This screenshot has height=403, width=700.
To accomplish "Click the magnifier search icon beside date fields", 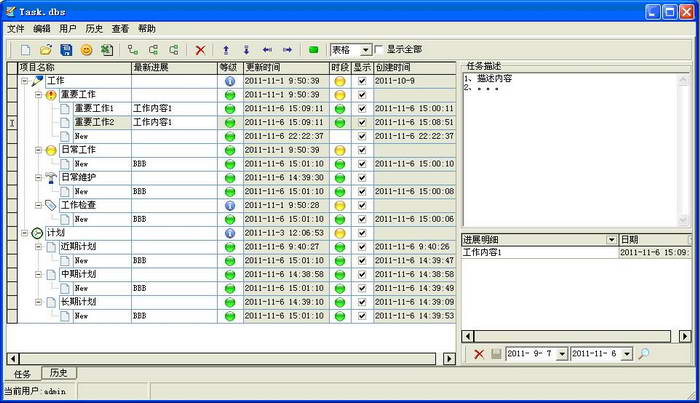I will 644,354.
